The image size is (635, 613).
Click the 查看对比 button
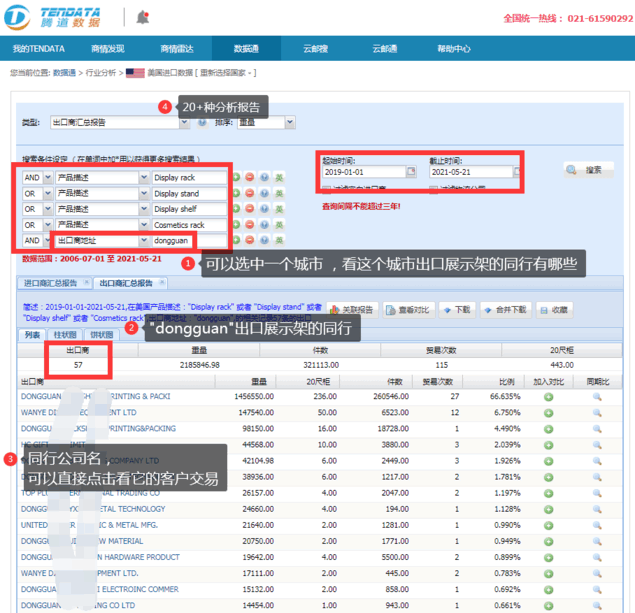click(x=409, y=310)
